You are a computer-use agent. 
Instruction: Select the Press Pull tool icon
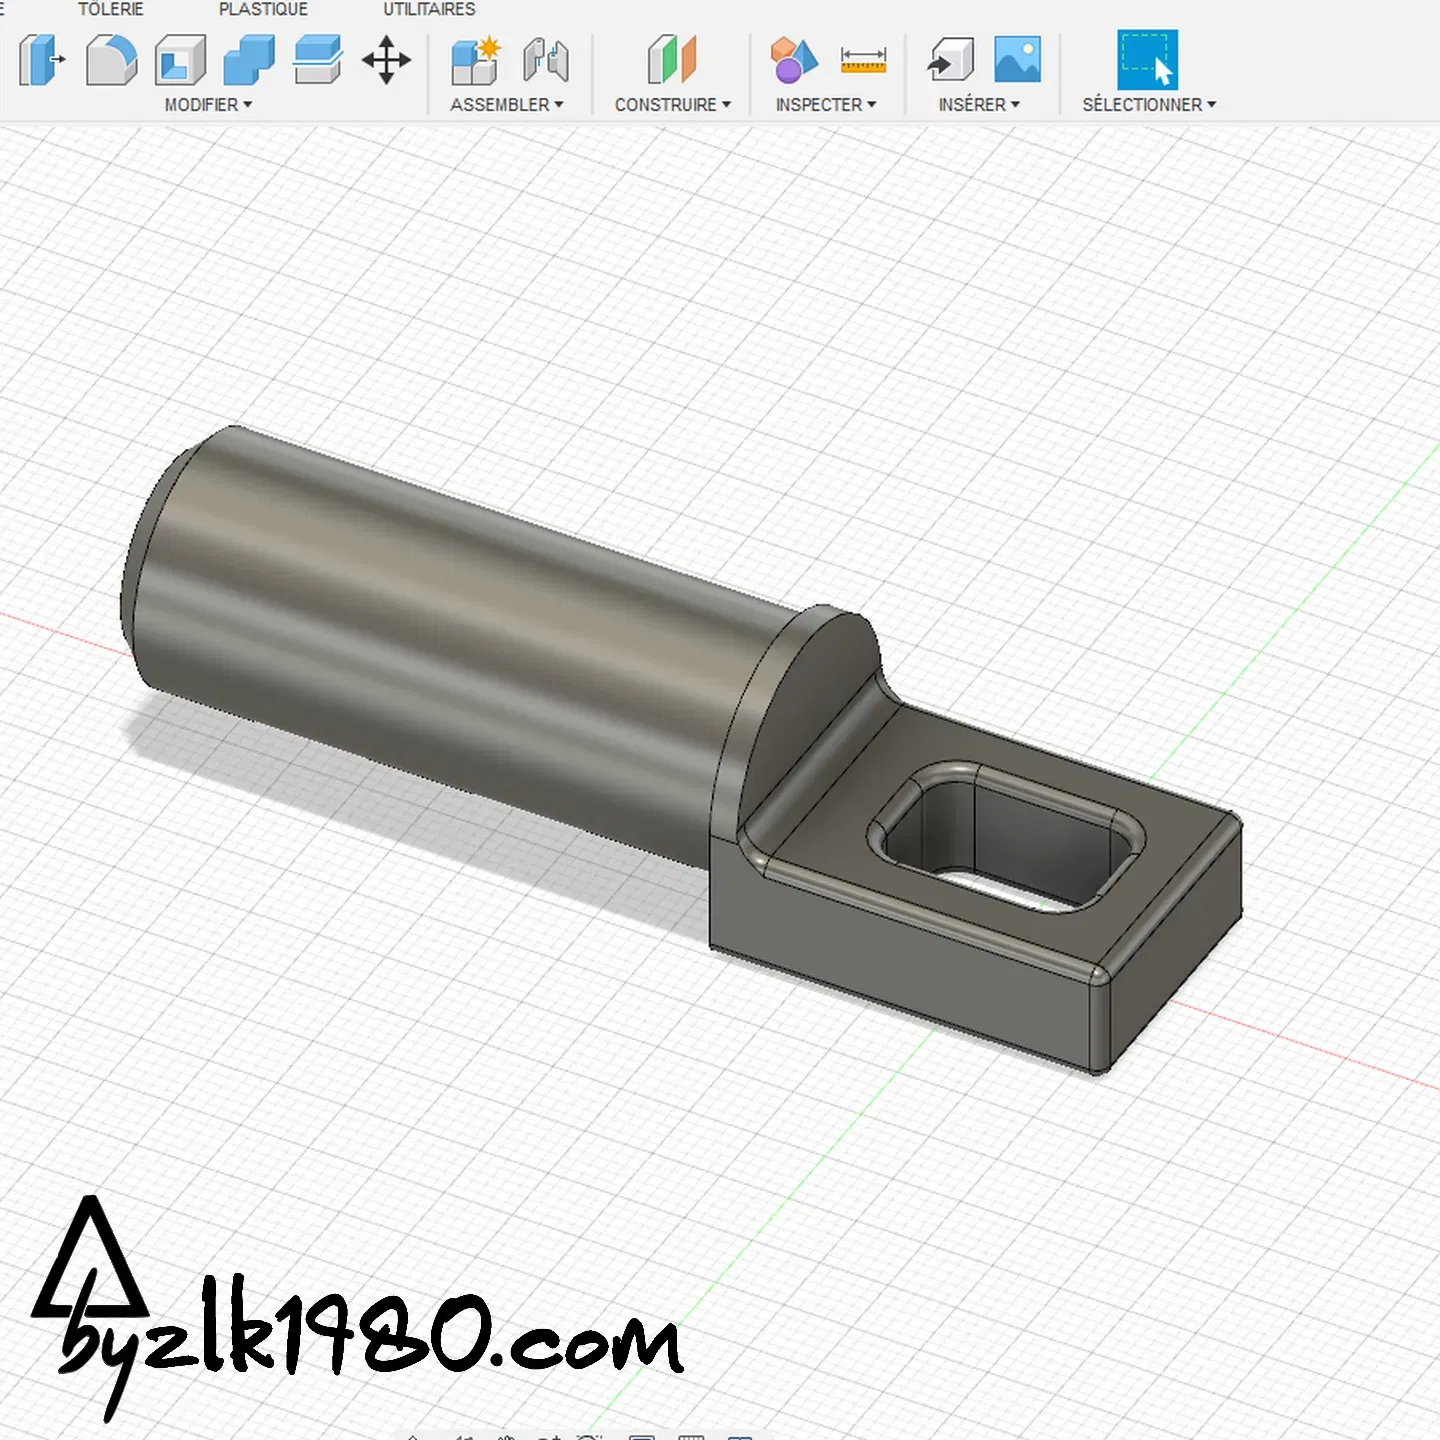(x=42, y=60)
